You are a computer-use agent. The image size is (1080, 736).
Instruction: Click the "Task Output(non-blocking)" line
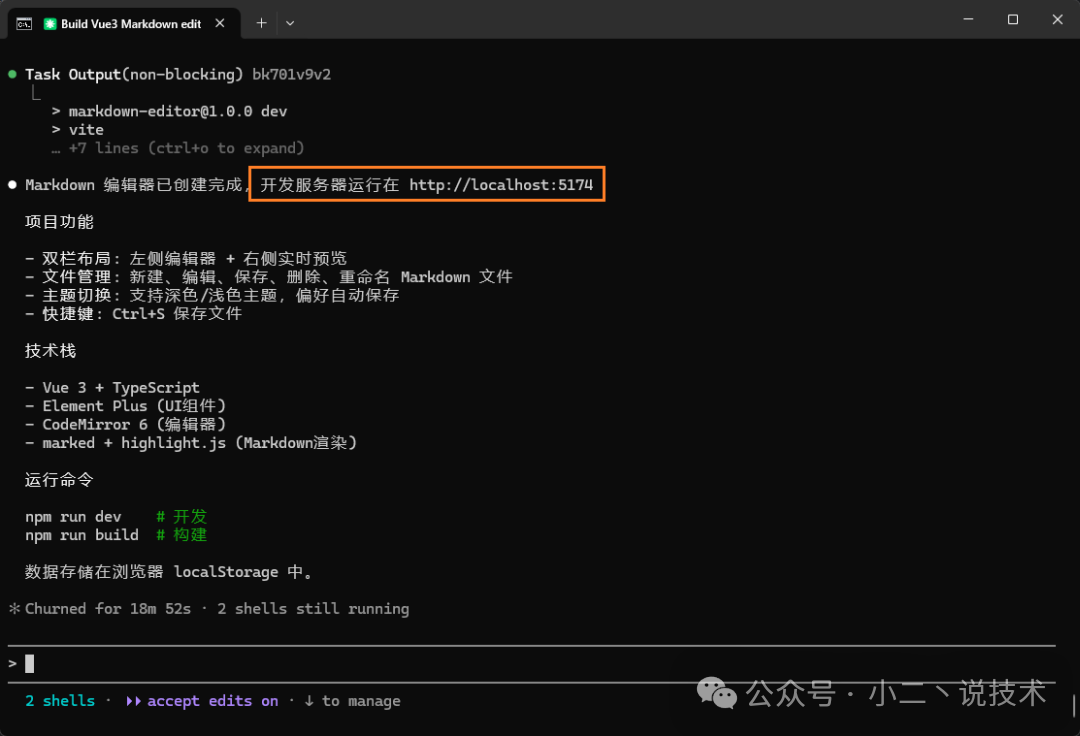[134, 74]
